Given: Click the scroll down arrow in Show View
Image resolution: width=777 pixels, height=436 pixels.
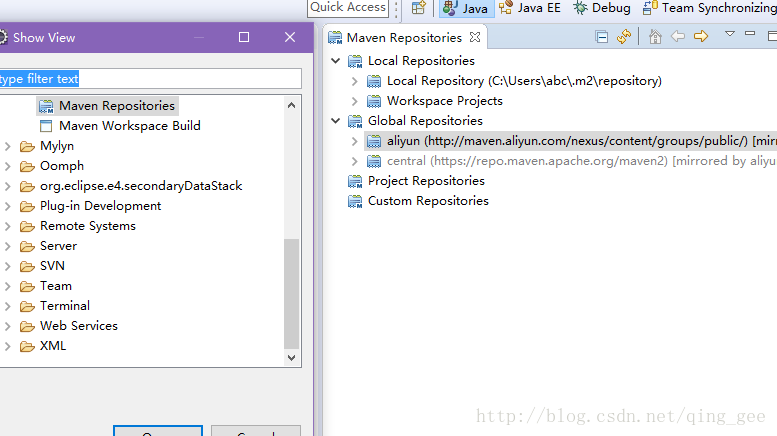Looking at the screenshot, I should pyautogui.click(x=291, y=357).
